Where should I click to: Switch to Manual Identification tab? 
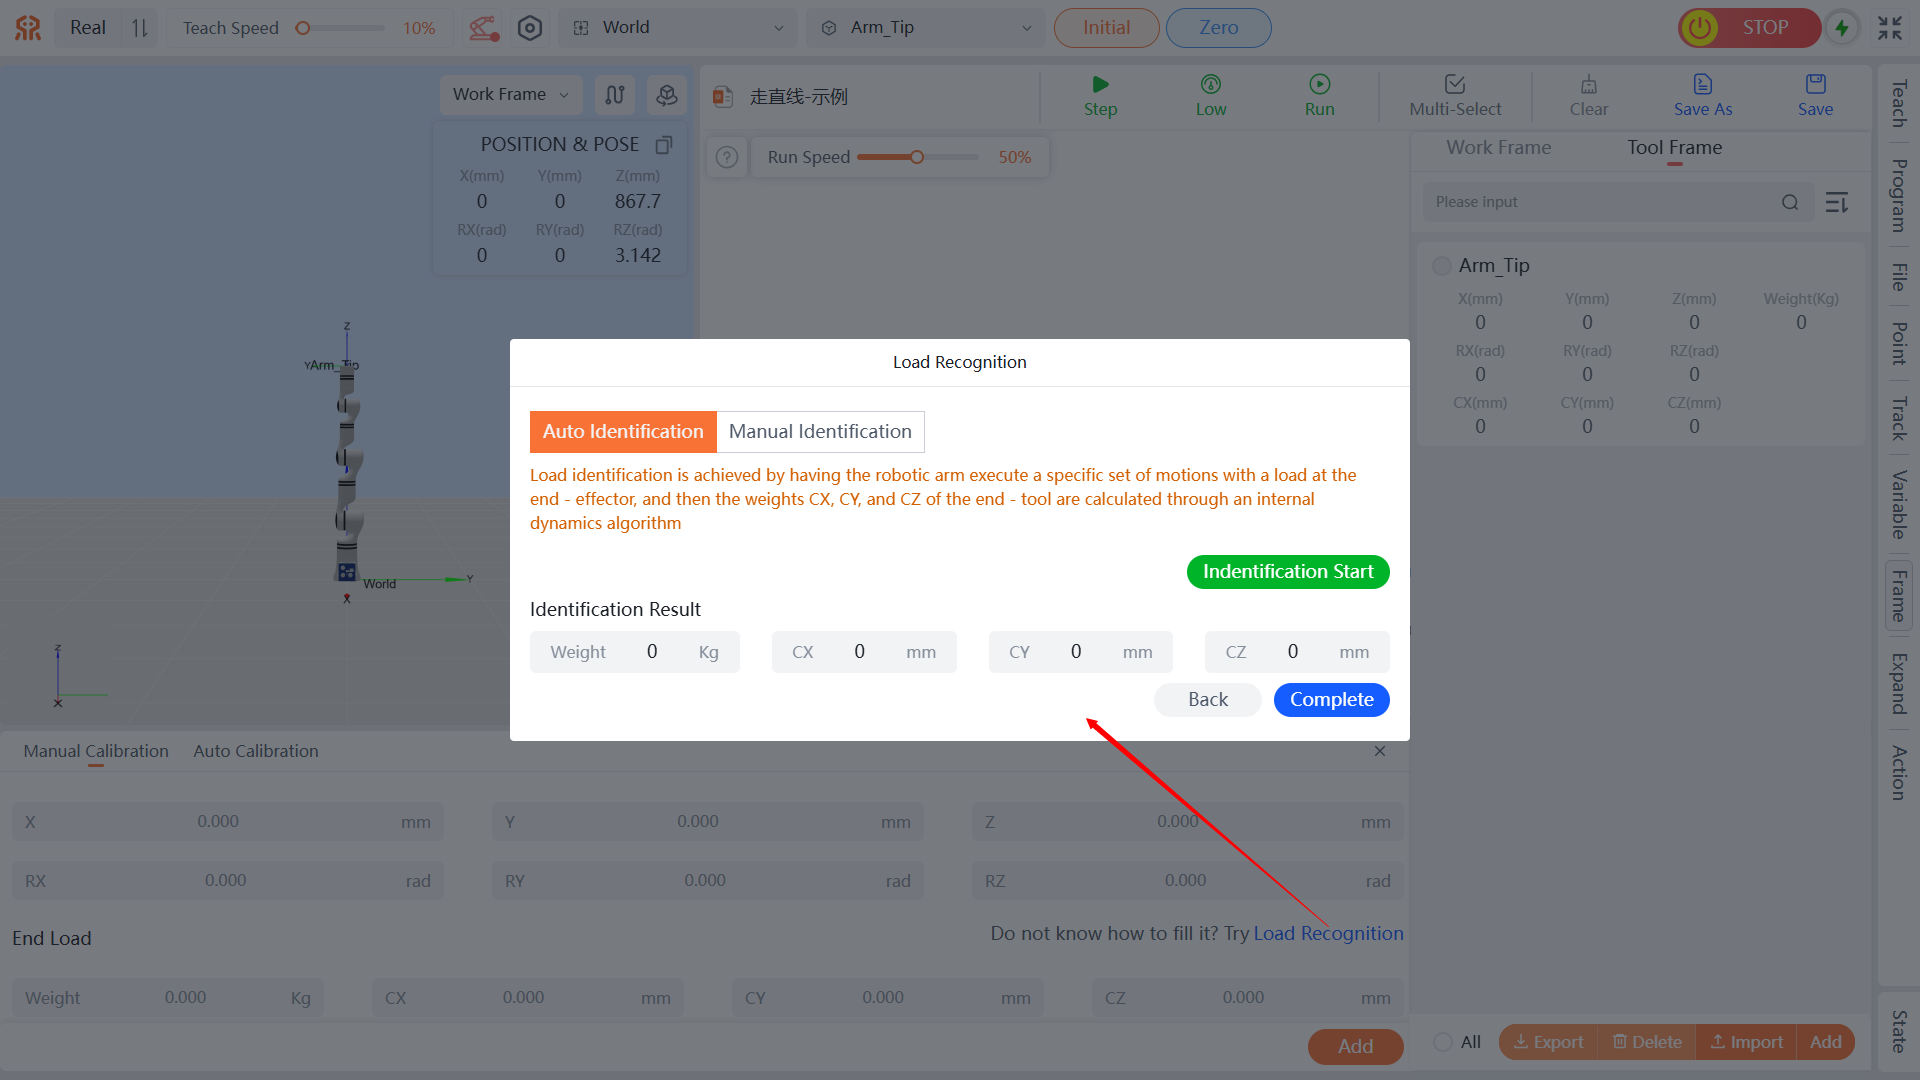820,432
